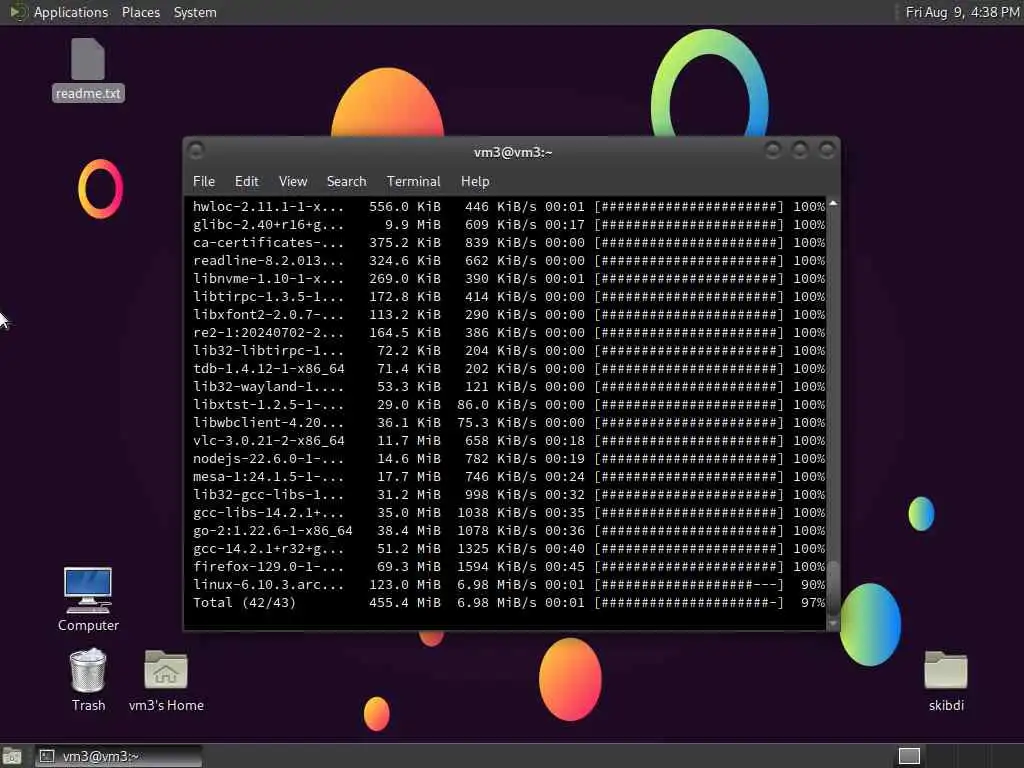Open the readme.txt desktop file
The image size is (1024, 768).
88,69
